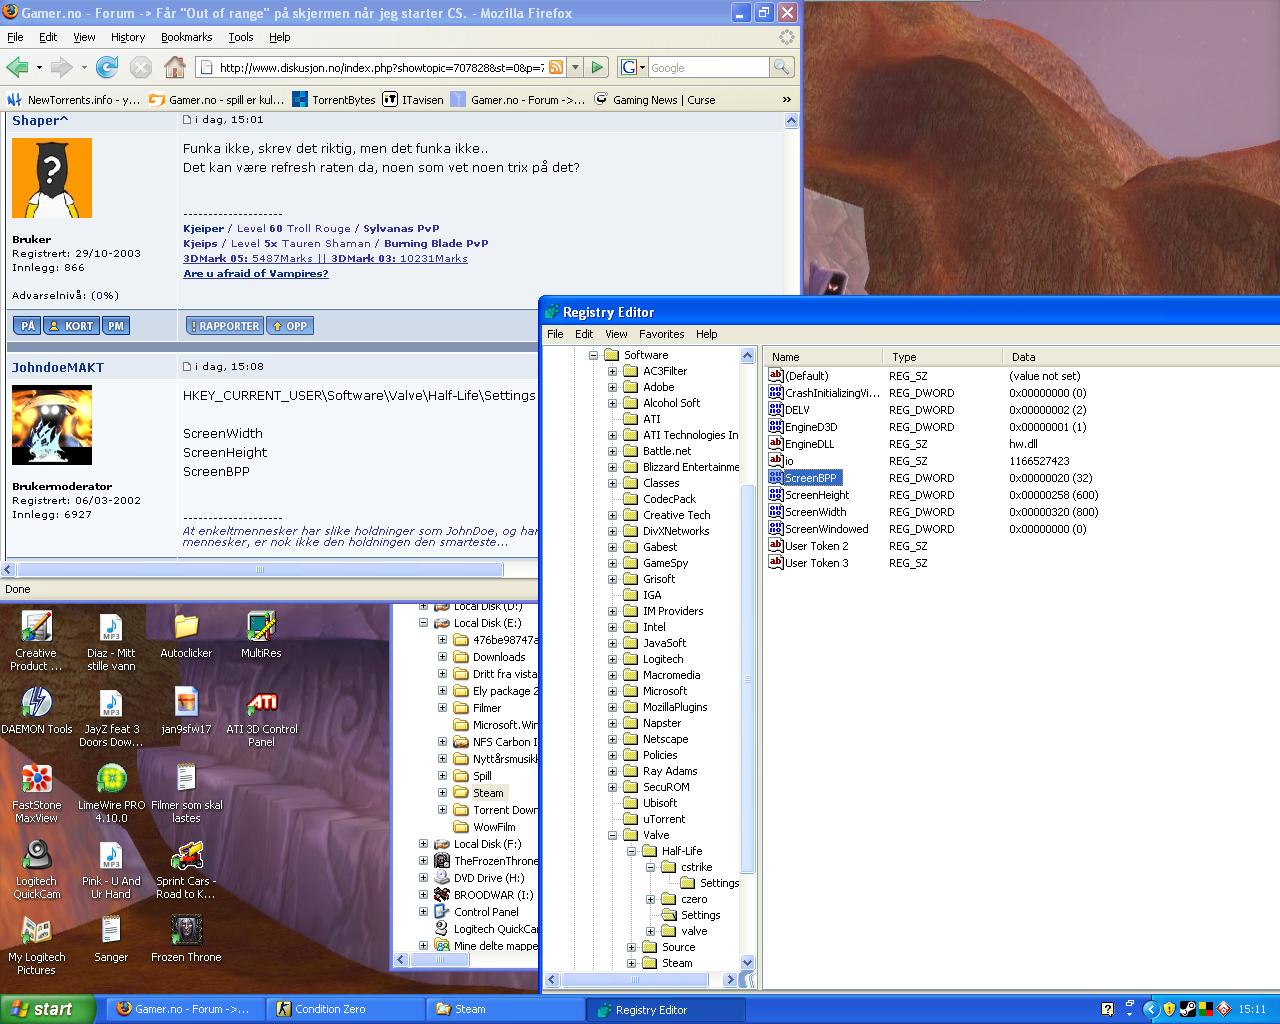Viewport: 1280px width, 1024px height.
Task: Select the Sanger text file icon
Action: point(111,940)
